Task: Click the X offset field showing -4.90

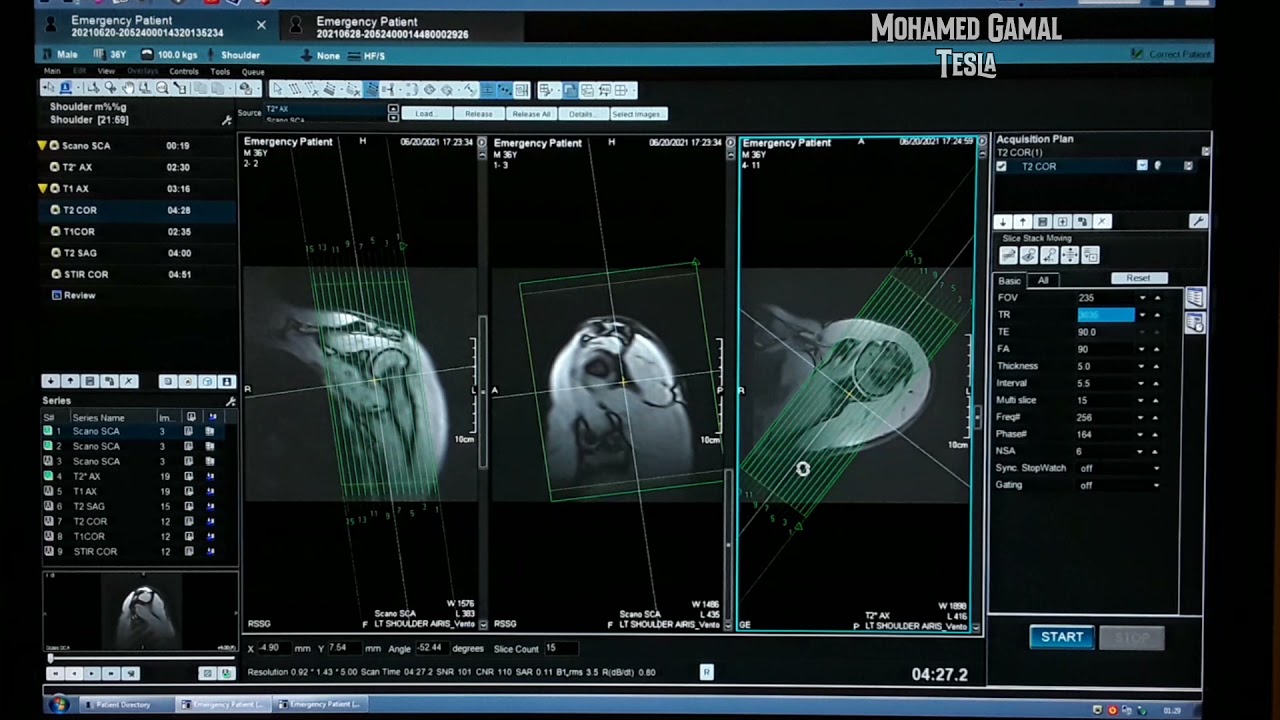Action: click(273, 648)
